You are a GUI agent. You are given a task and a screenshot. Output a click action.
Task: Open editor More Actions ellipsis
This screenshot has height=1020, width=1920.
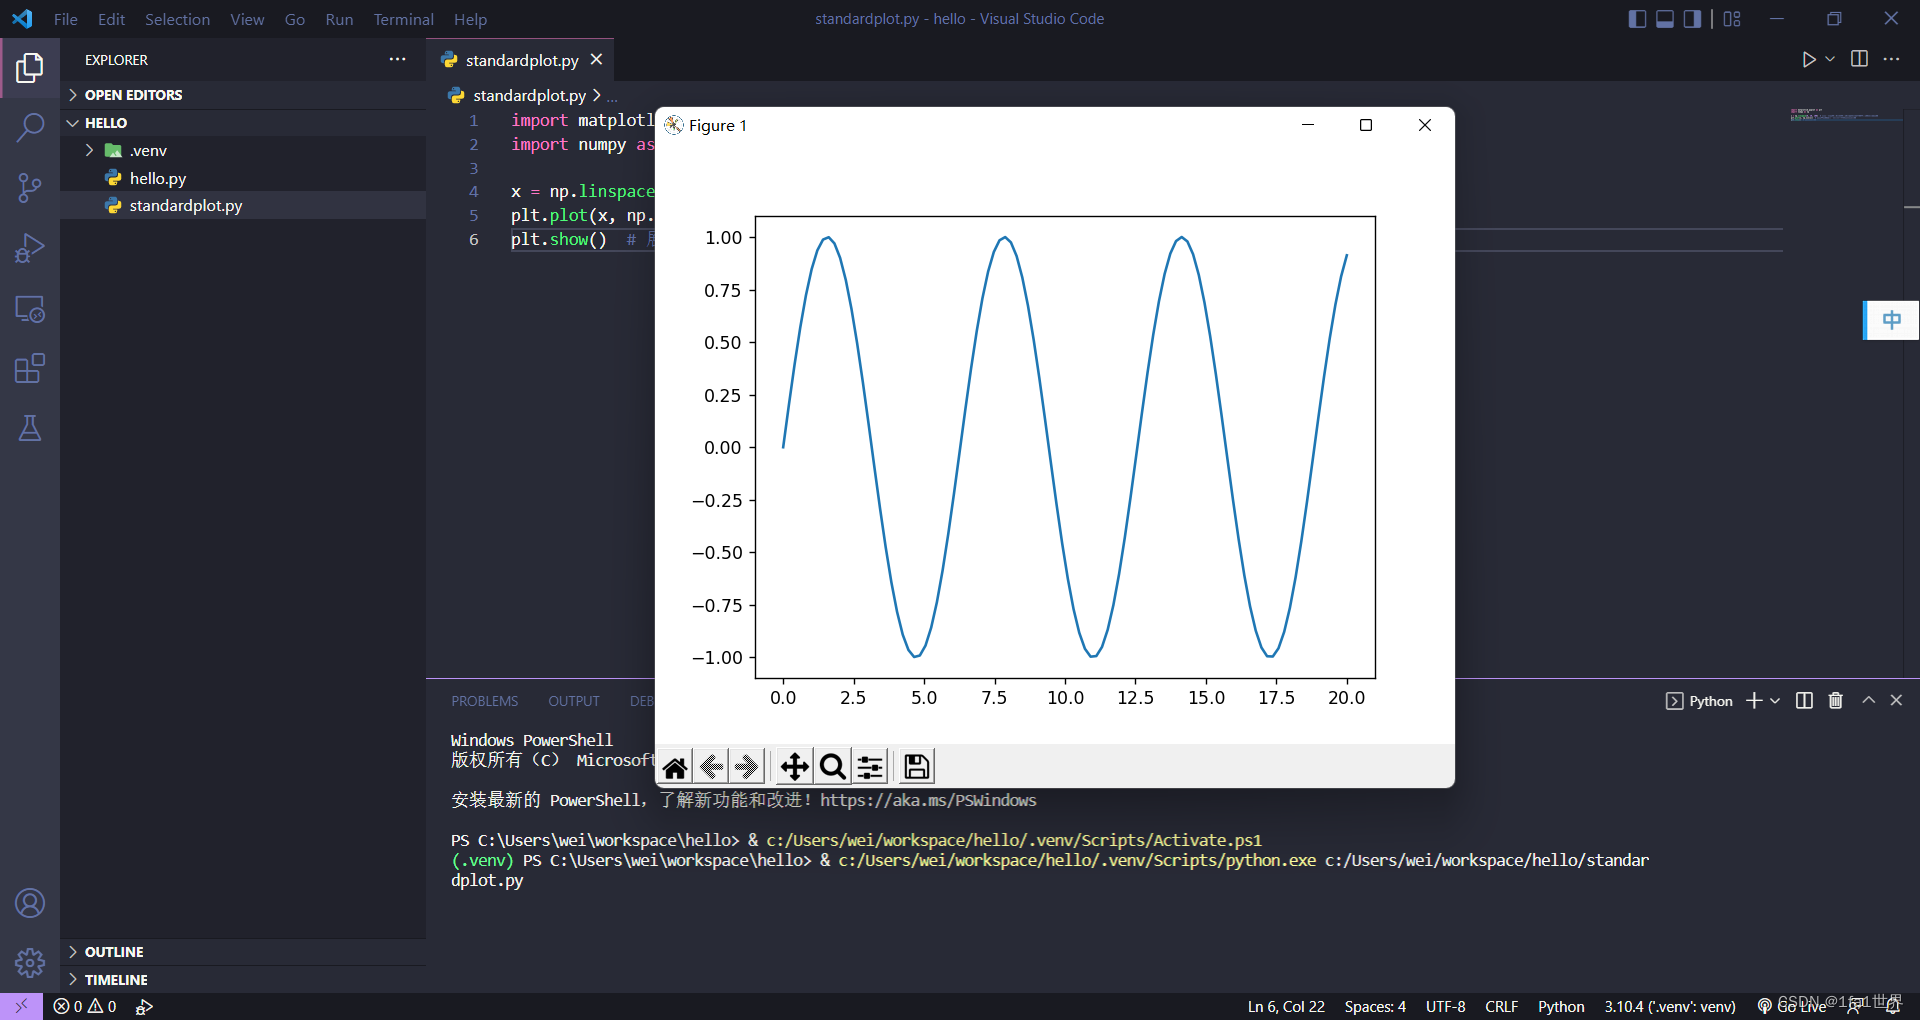tap(1891, 59)
